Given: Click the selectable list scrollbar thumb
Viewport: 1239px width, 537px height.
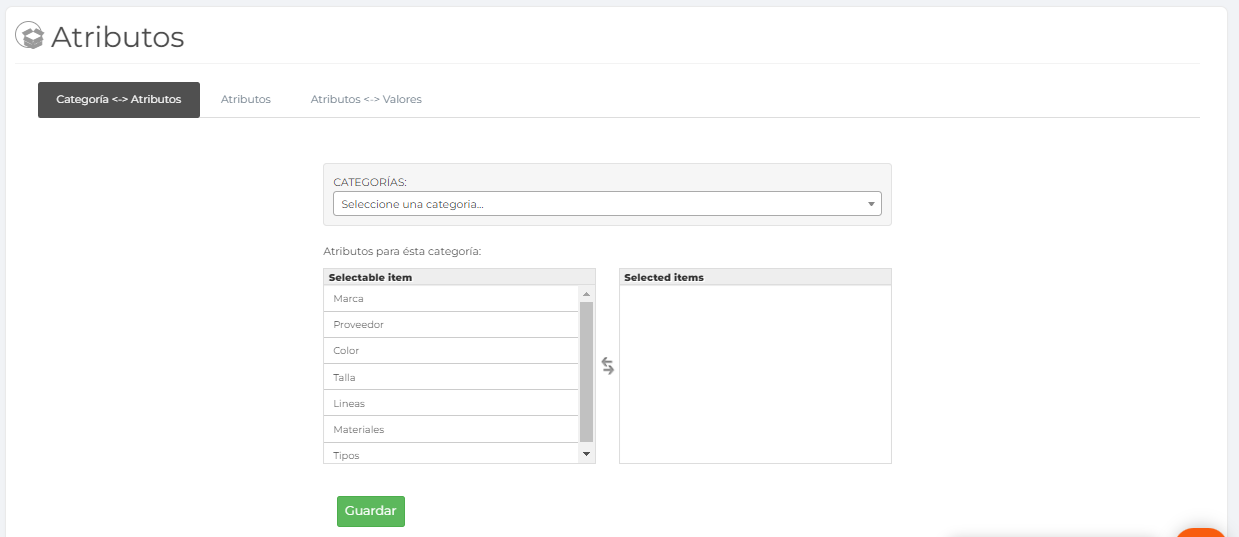Looking at the screenshot, I should 587,372.
